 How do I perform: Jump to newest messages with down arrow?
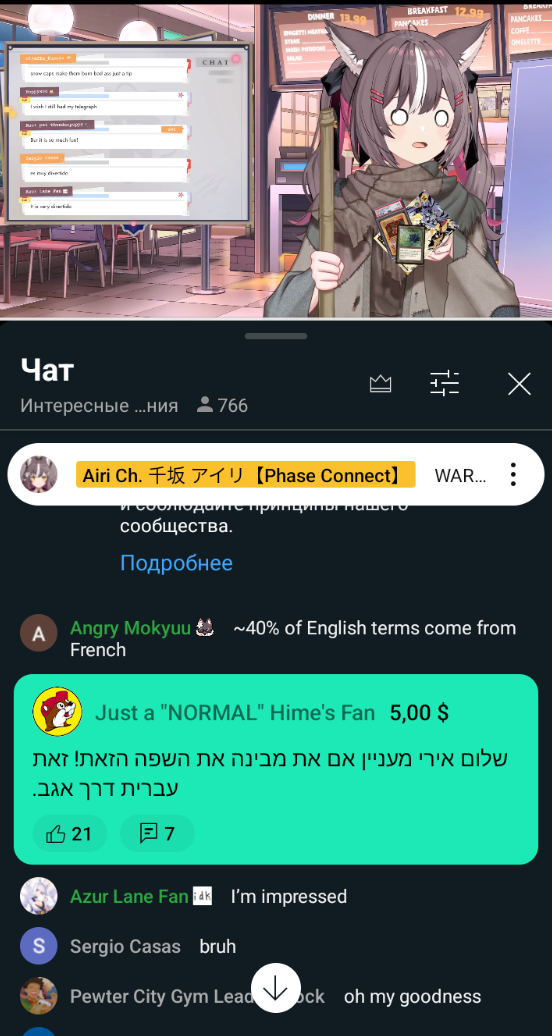[276, 988]
